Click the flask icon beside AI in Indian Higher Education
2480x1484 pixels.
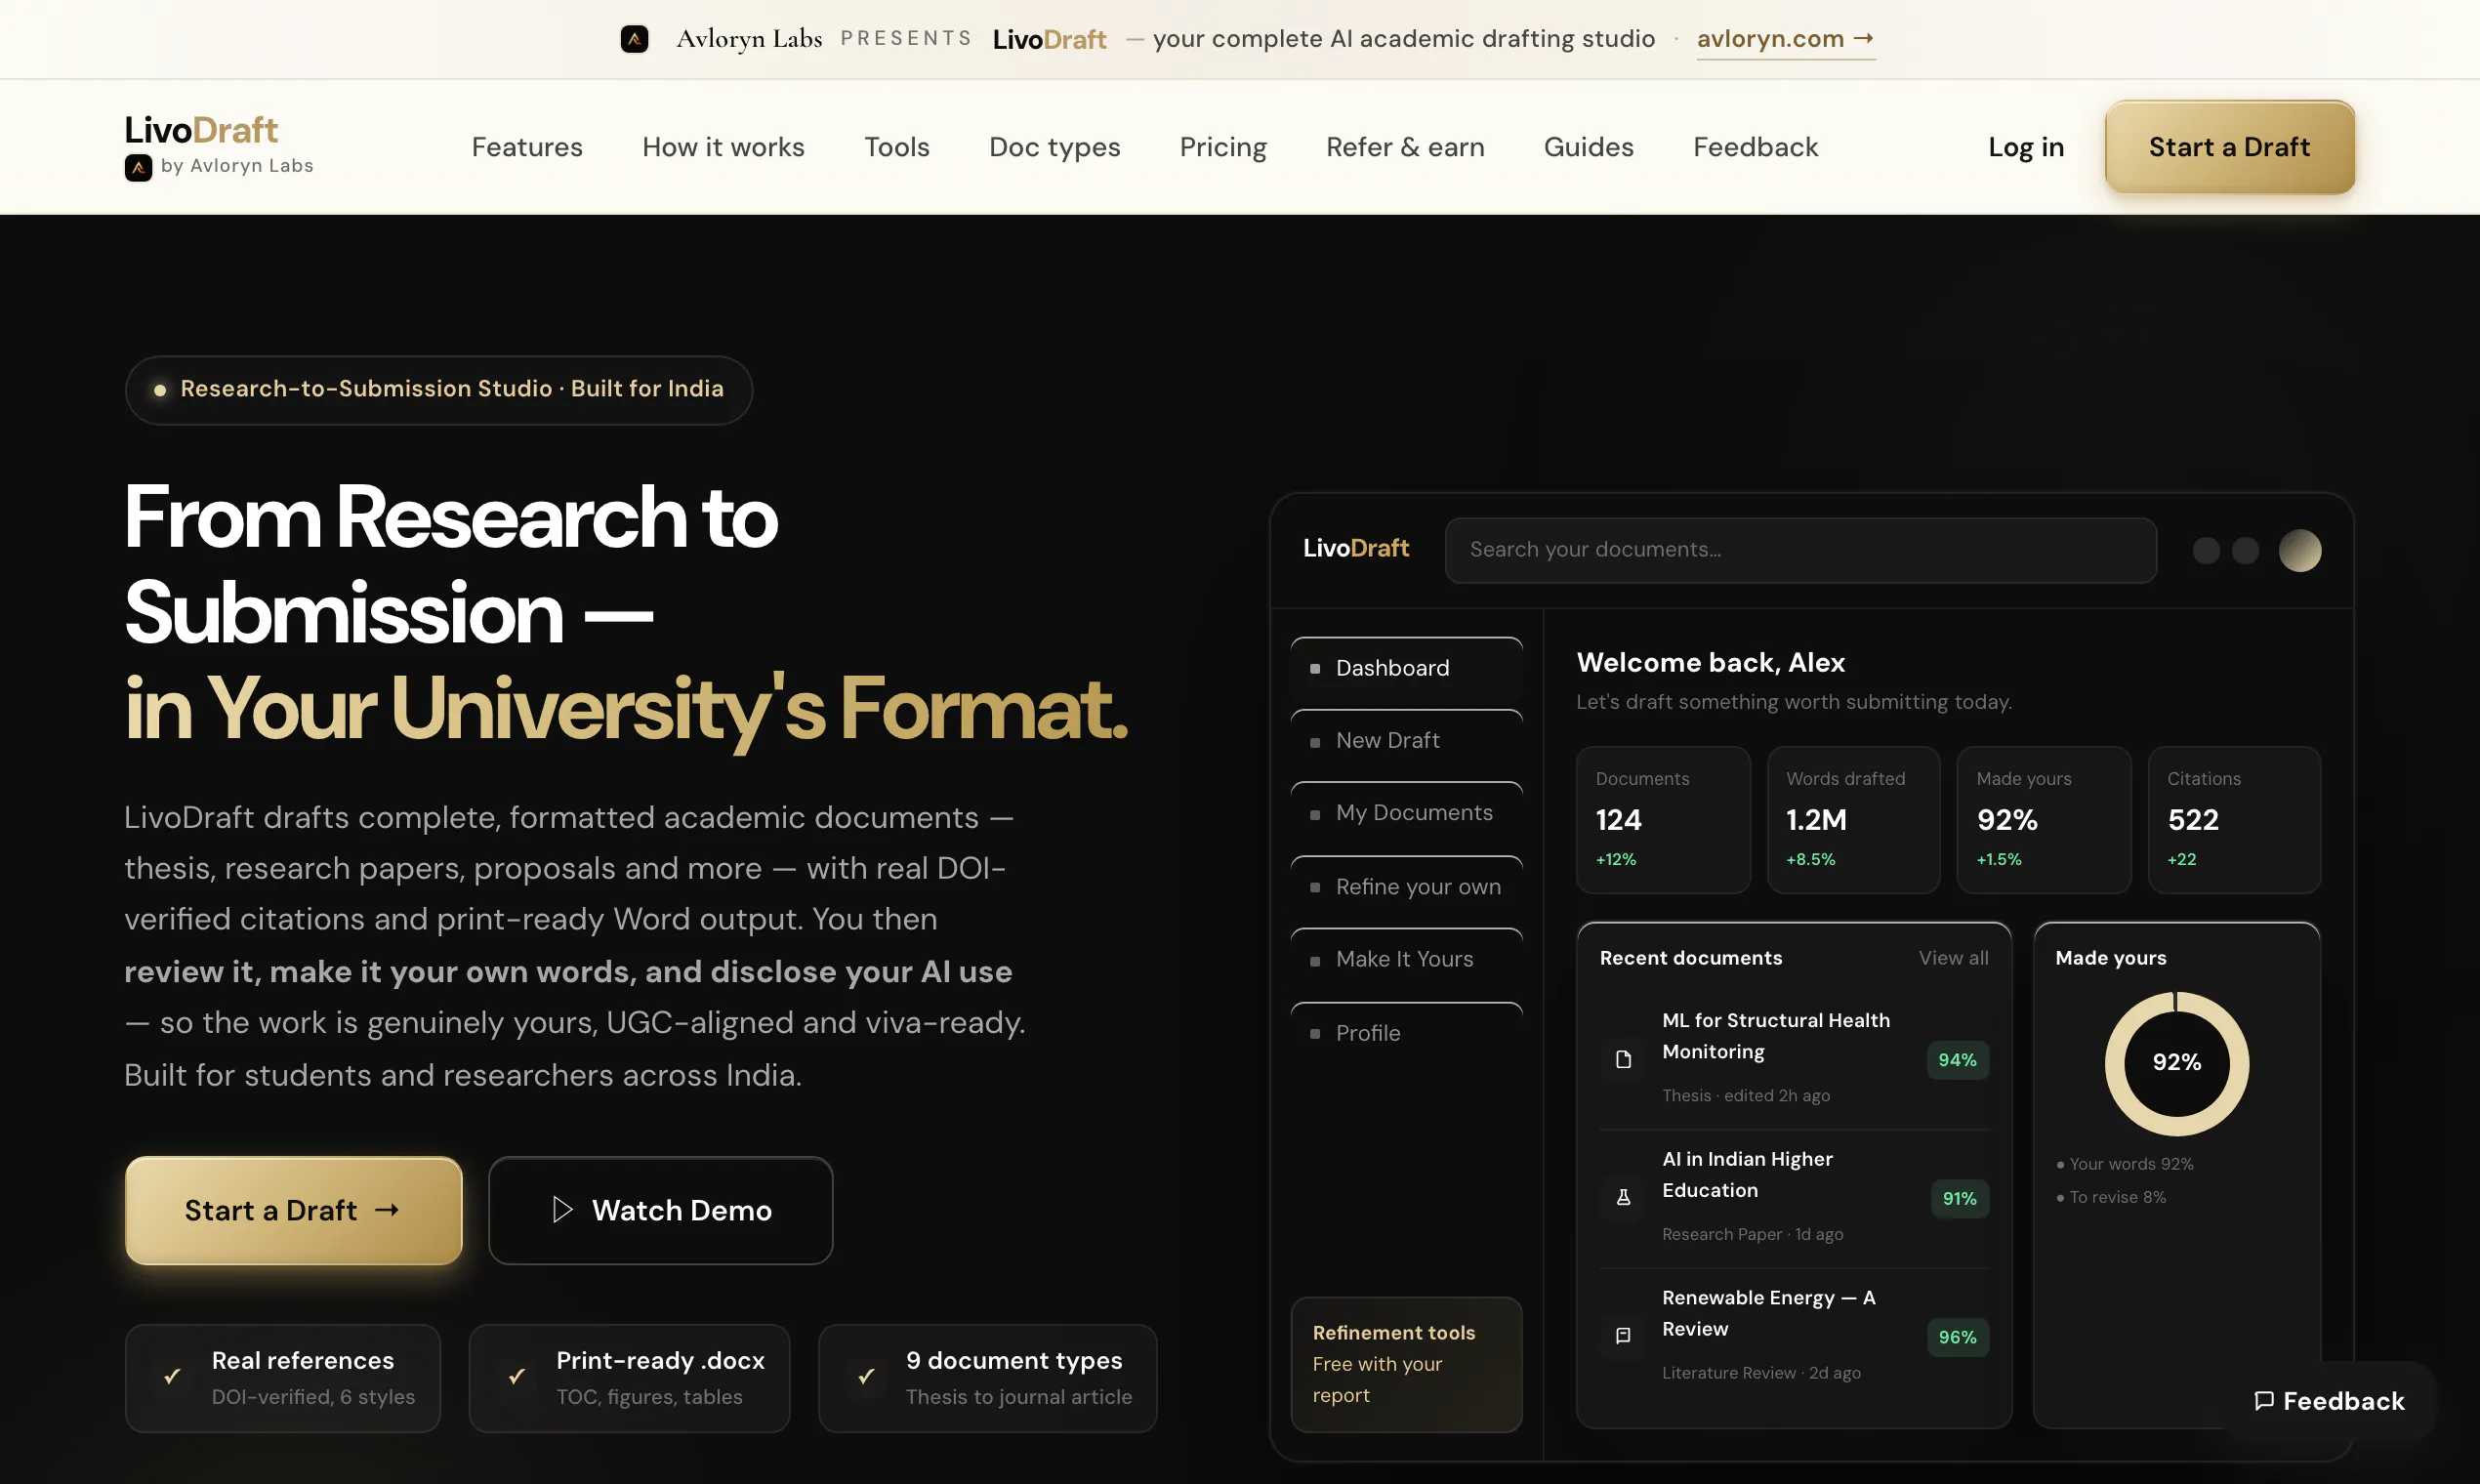pos(1623,1197)
